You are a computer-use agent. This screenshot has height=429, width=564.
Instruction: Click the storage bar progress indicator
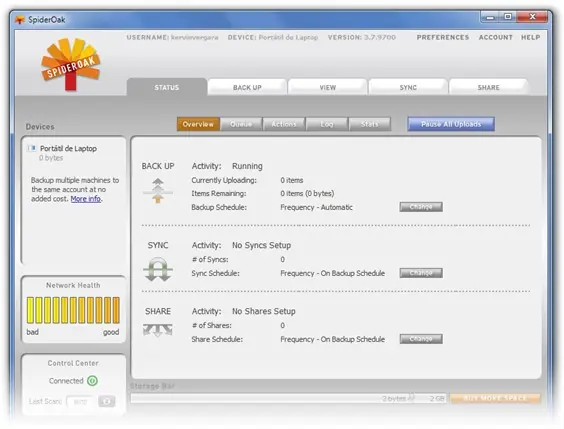tap(288, 398)
